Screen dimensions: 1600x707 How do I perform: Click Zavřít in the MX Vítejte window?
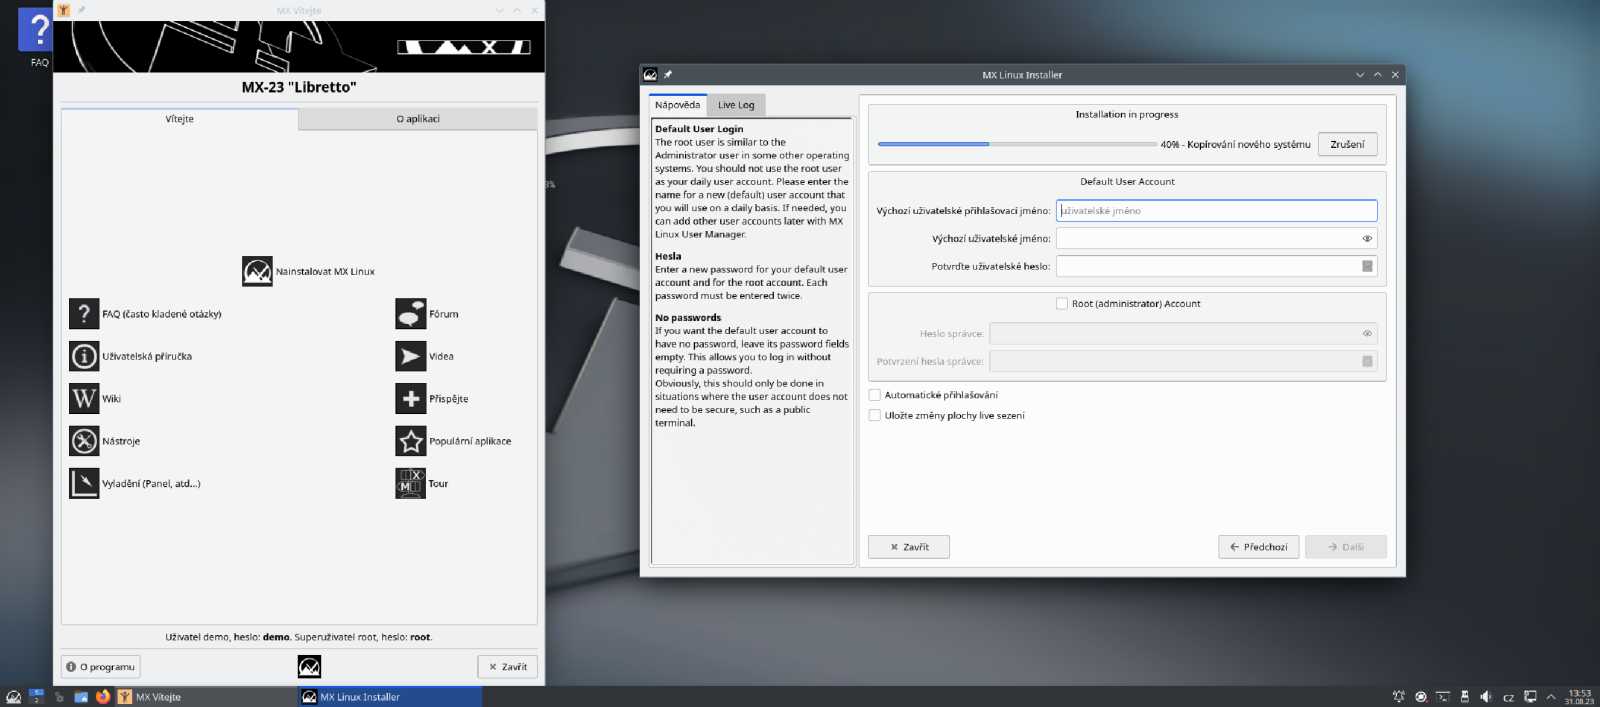coord(508,666)
